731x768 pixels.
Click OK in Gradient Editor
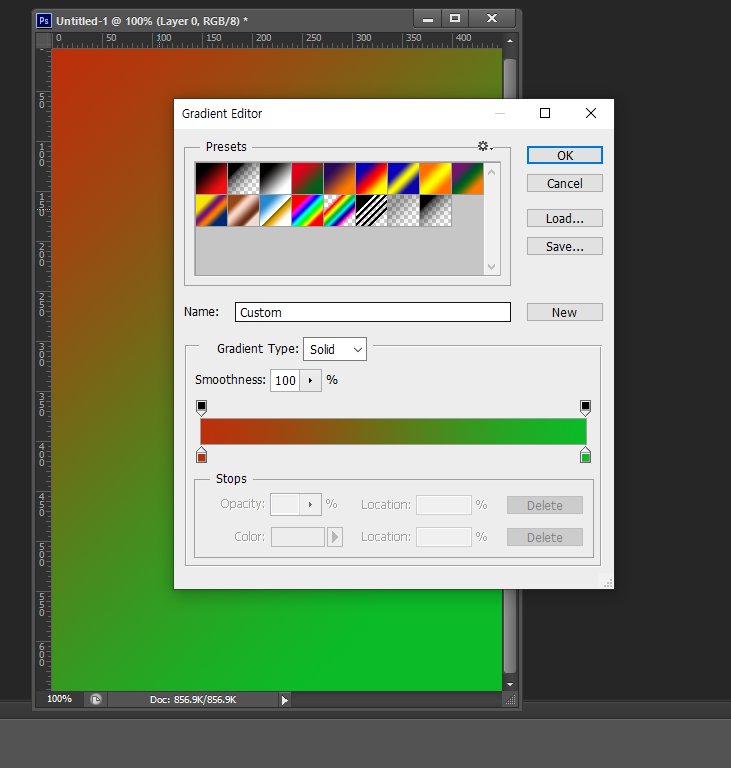565,155
